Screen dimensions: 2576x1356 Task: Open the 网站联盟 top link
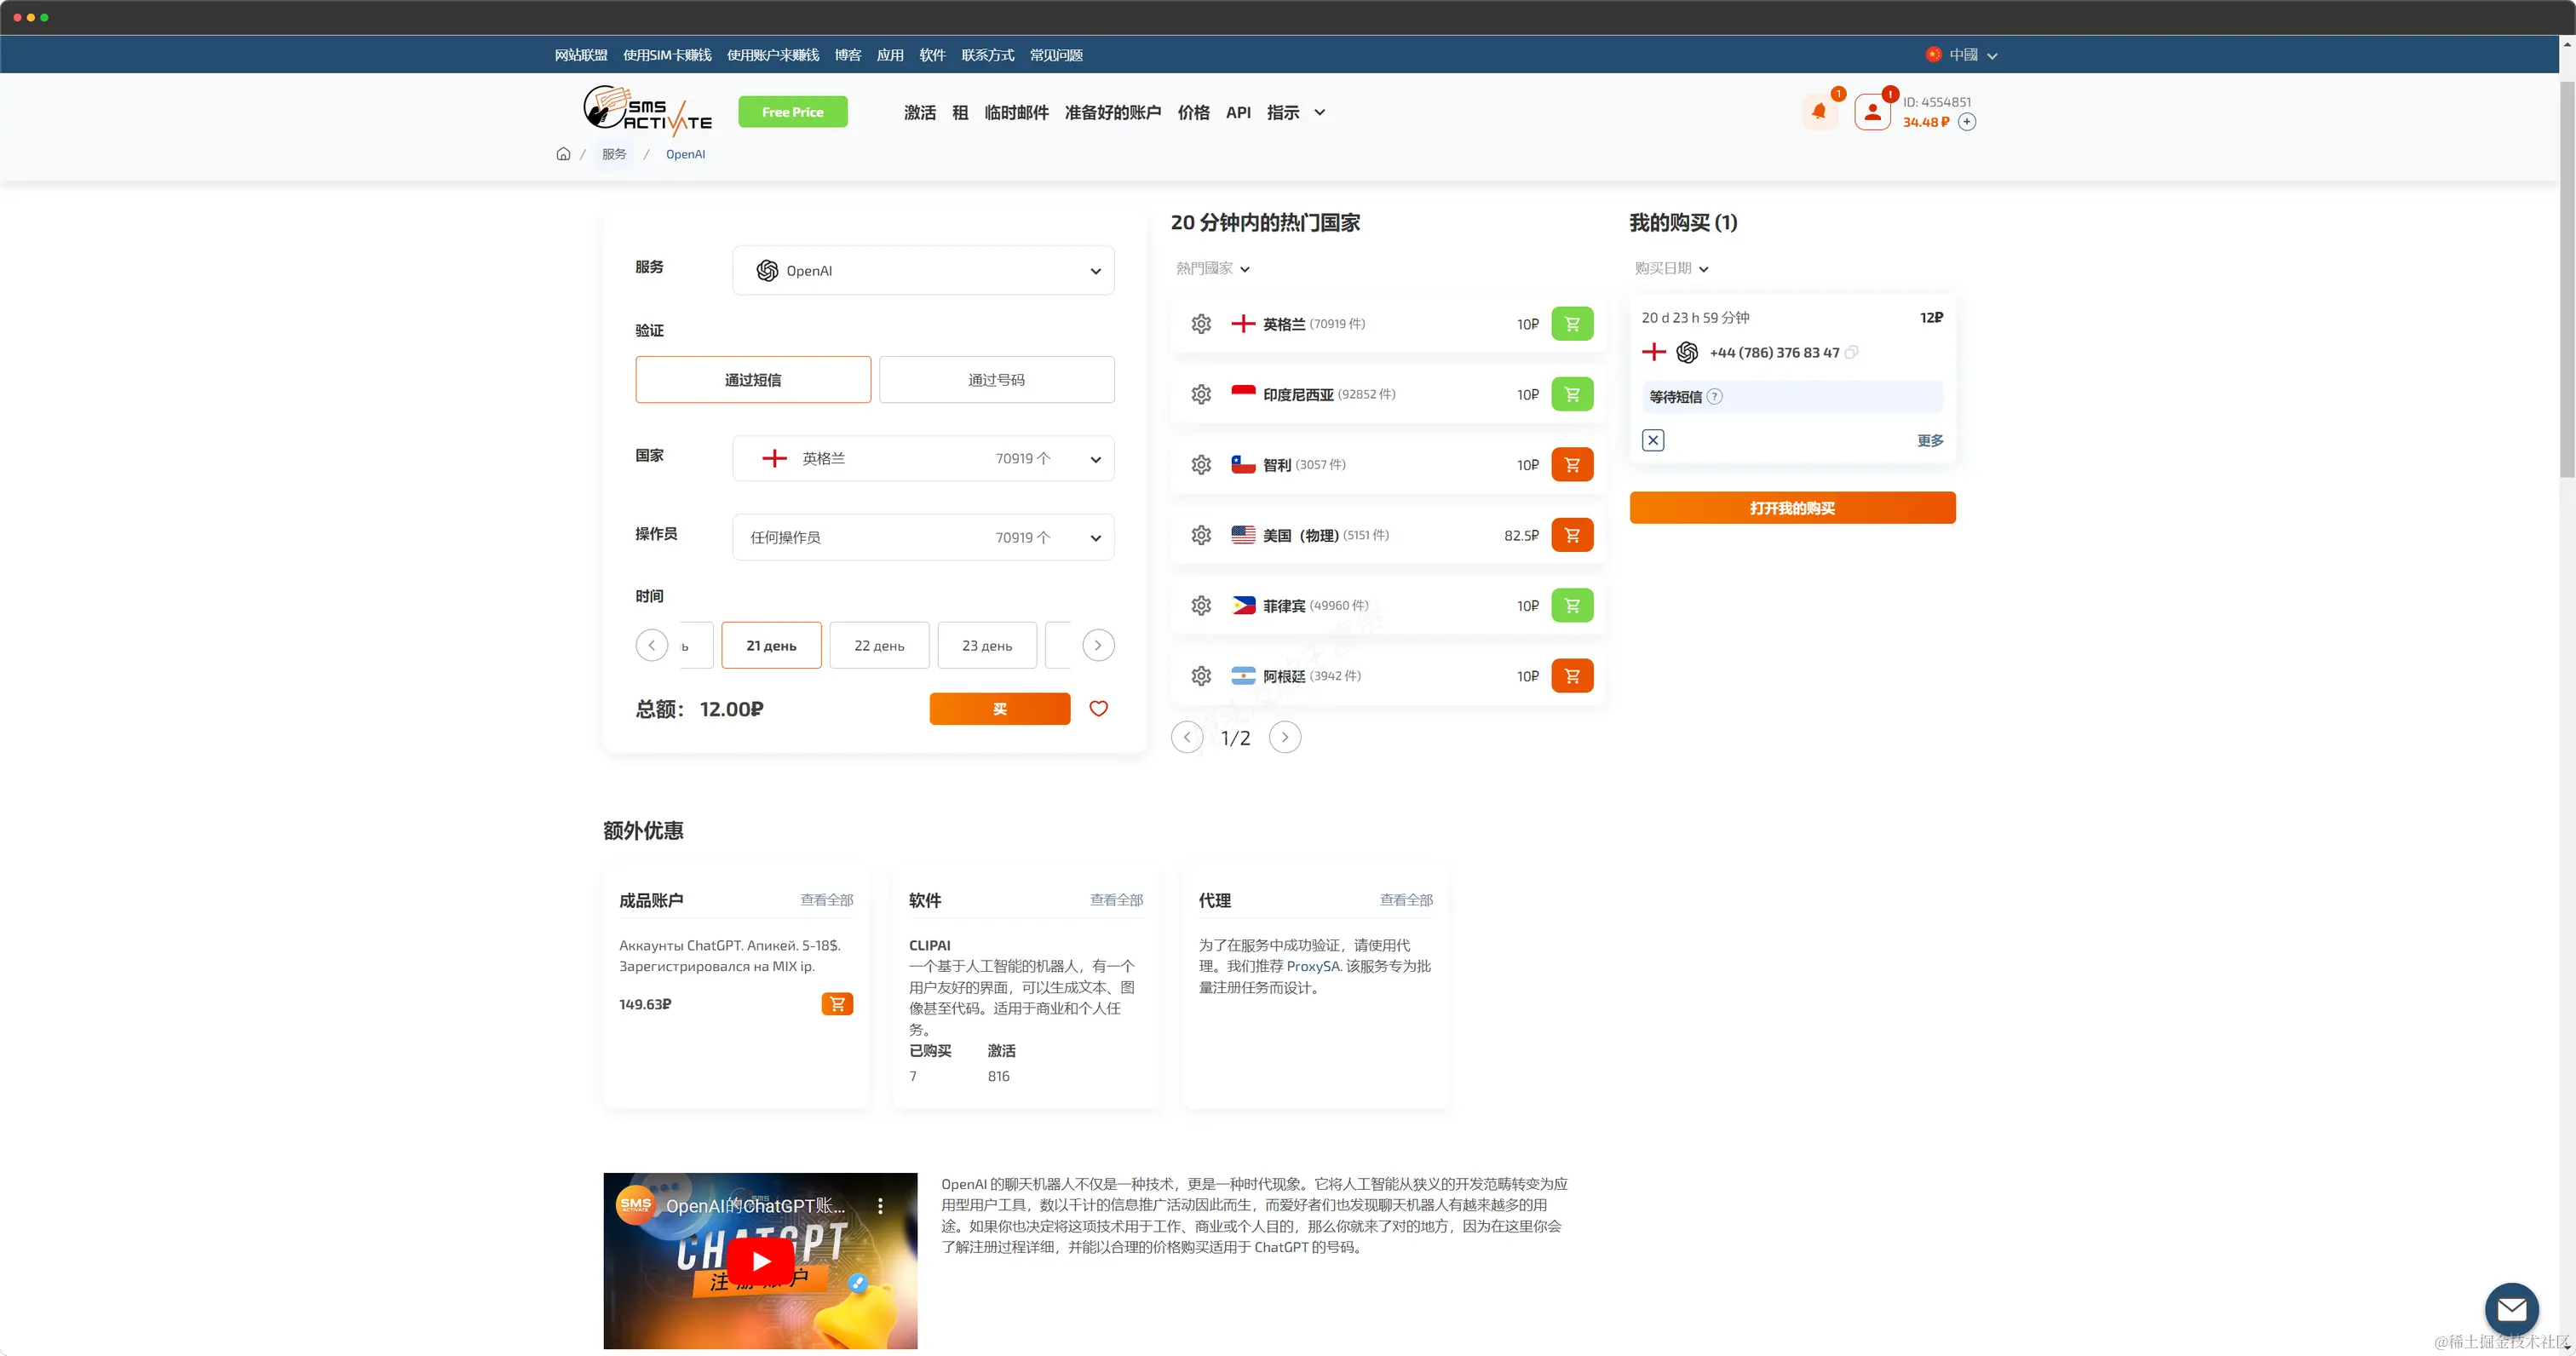coord(581,55)
